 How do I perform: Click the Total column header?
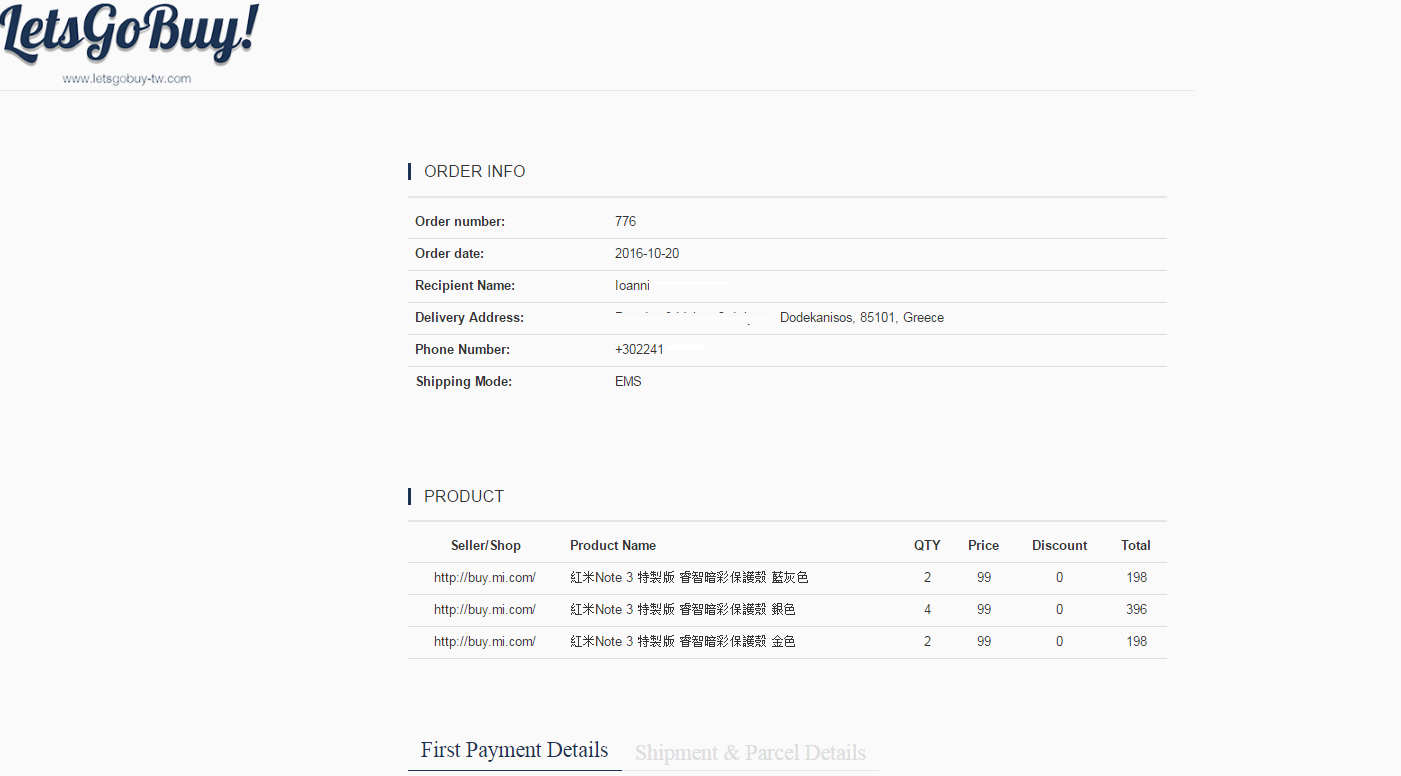(1136, 545)
